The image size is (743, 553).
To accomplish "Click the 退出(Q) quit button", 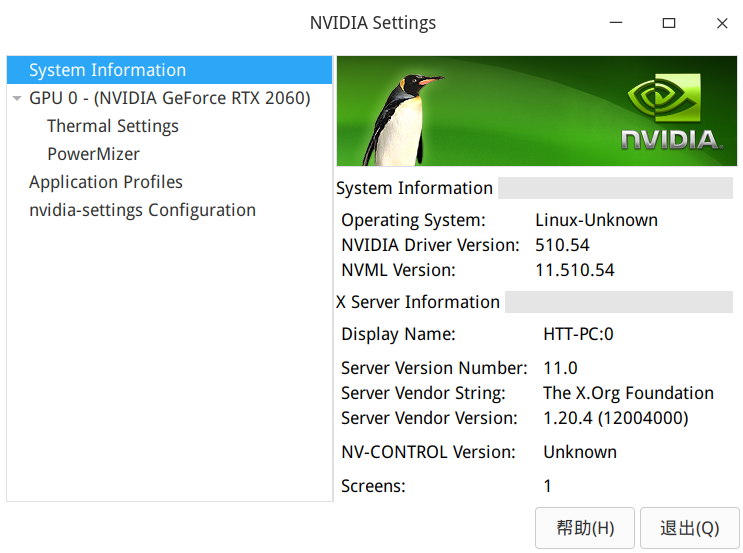I will (x=690, y=528).
